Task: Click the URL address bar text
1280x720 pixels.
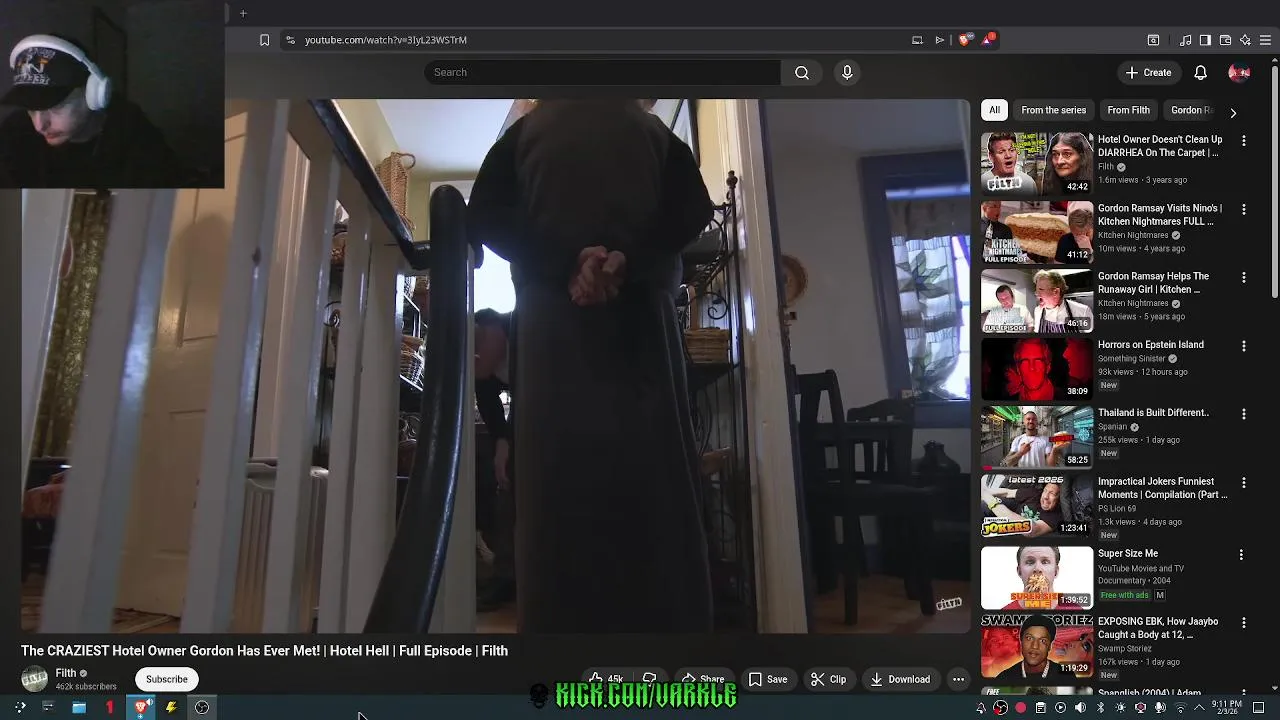Action: [x=386, y=40]
